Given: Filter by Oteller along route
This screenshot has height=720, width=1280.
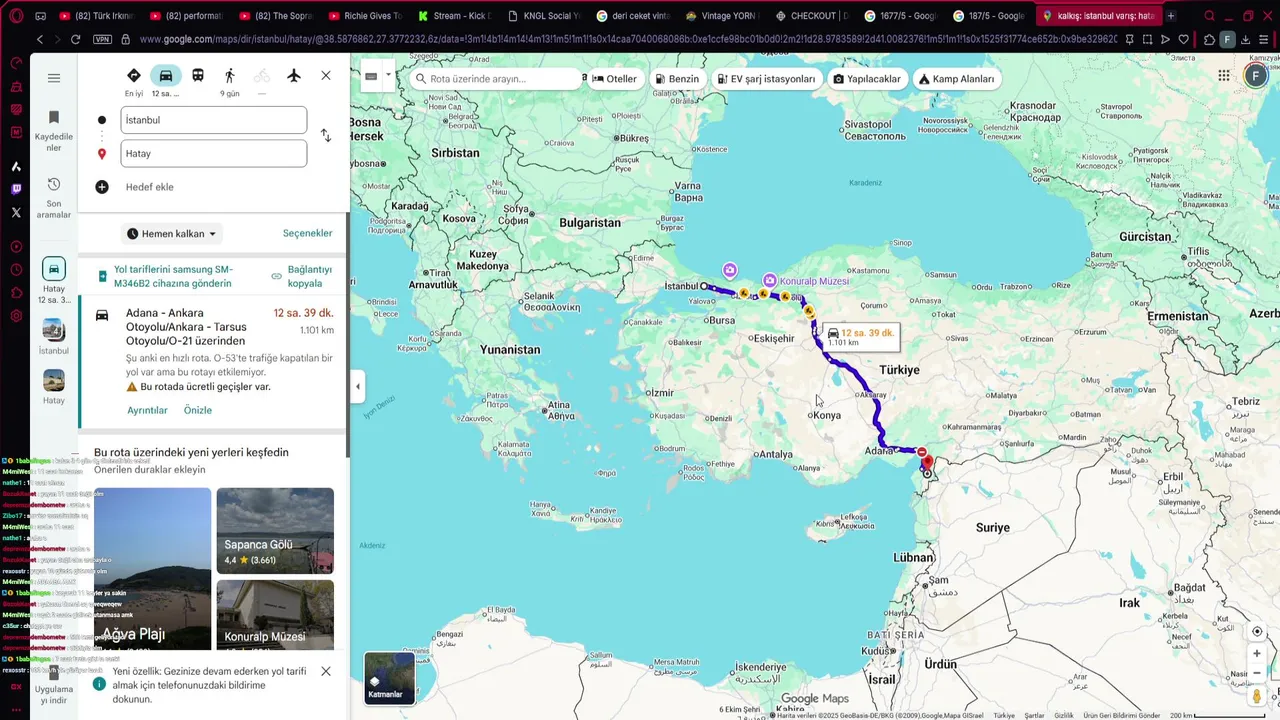Looking at the screenshot, I should pyautogui.click(x=614, y=79).
